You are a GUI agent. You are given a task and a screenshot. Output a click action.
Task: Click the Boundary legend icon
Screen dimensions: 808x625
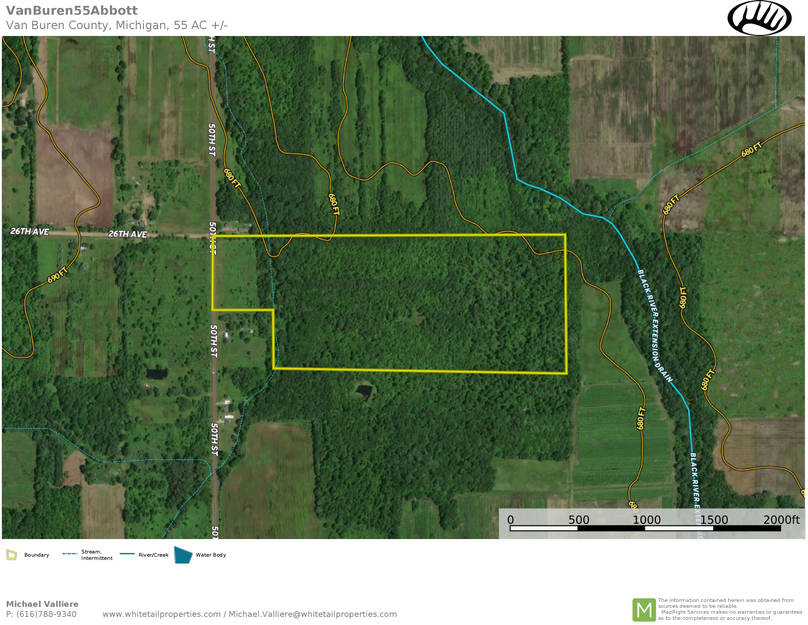(12, 556)
